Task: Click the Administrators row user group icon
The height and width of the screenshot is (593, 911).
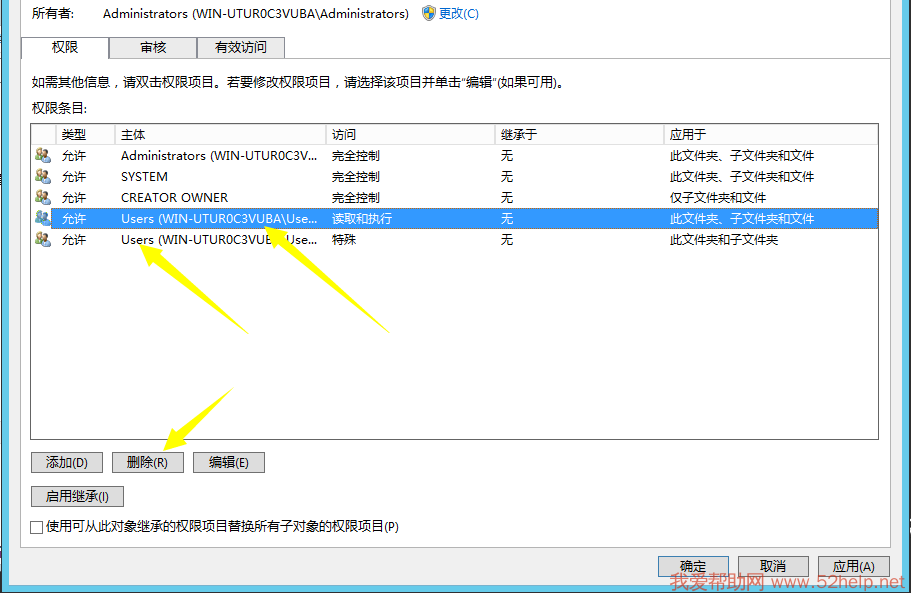Action: pos(42,156)
